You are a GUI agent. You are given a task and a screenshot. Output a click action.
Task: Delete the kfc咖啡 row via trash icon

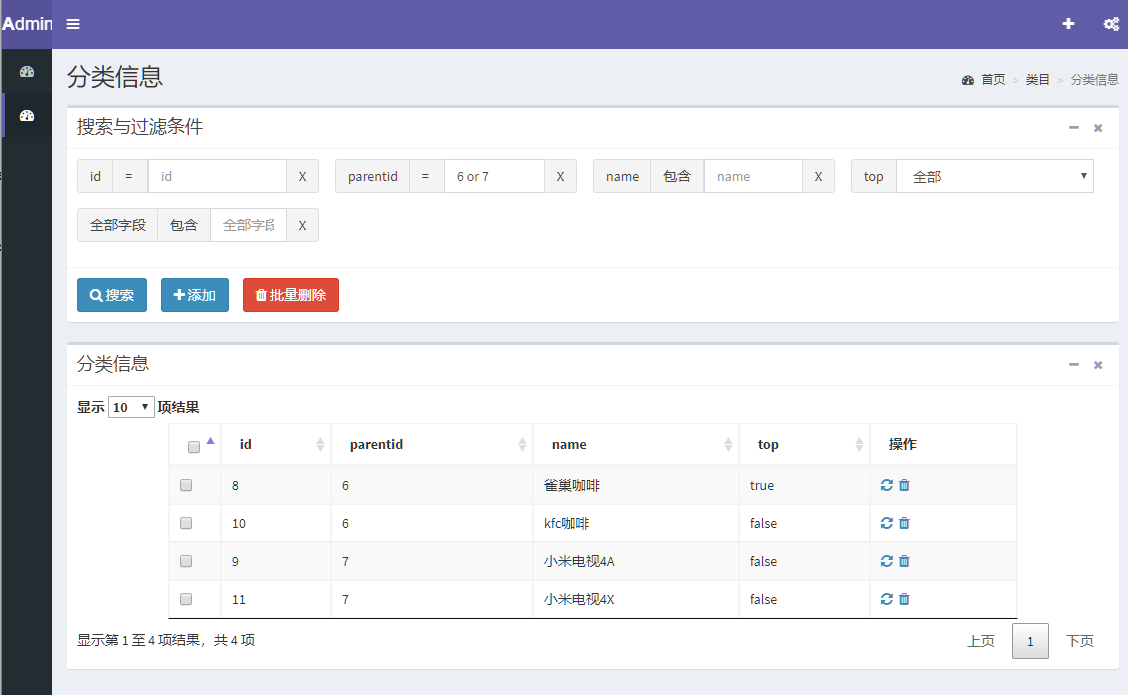(x=904, y=523)
